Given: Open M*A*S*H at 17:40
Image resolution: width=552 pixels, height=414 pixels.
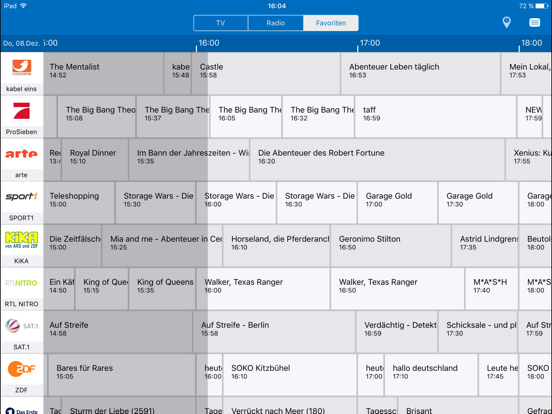Looking at the screenshot, I should 491,288.
